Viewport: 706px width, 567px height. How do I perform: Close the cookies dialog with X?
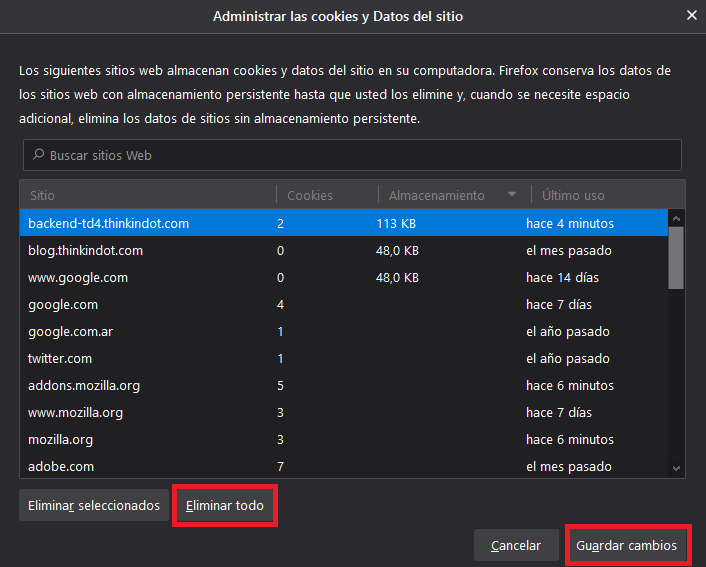(691, 15)
